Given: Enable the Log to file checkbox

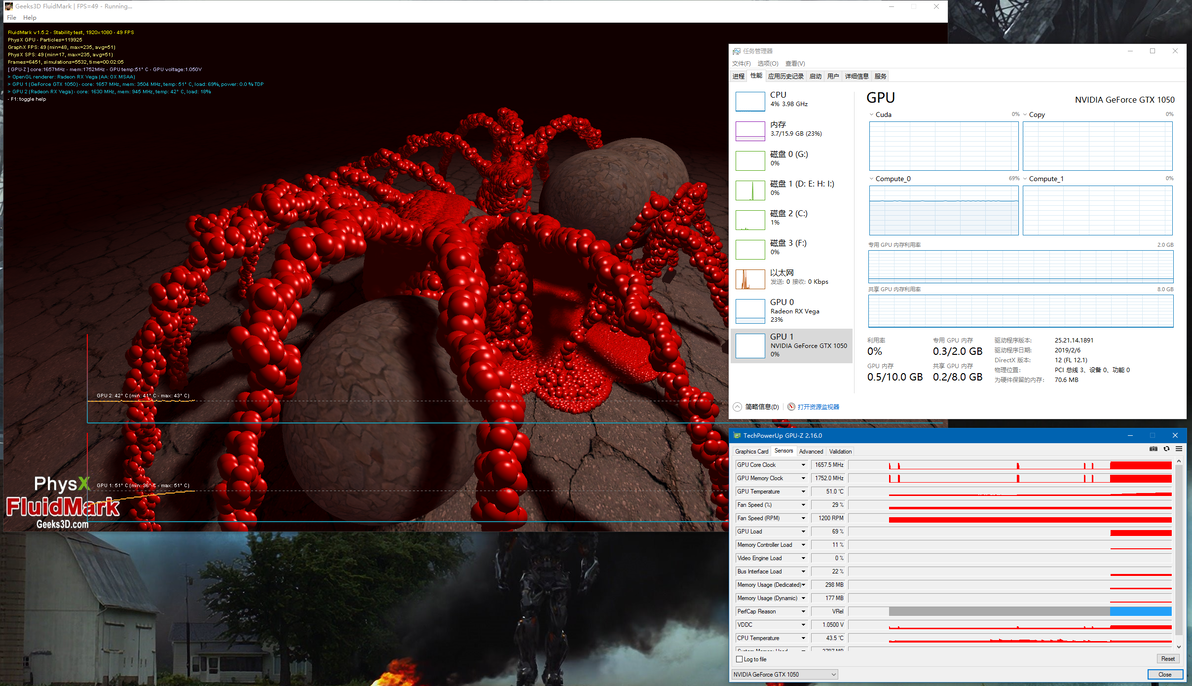Looking at the screenshot, I should click(739, 659).
